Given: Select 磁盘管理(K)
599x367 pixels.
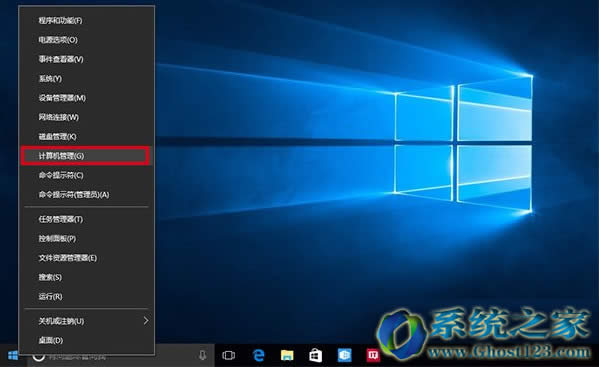Looking at the screenshot, I should tap(86, 137).
